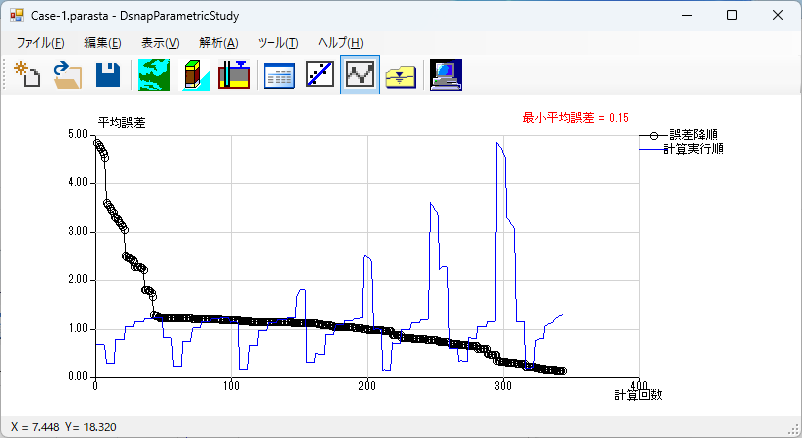Click the 計算回数 axis title
Screen dimensions: 808x438
638,395
